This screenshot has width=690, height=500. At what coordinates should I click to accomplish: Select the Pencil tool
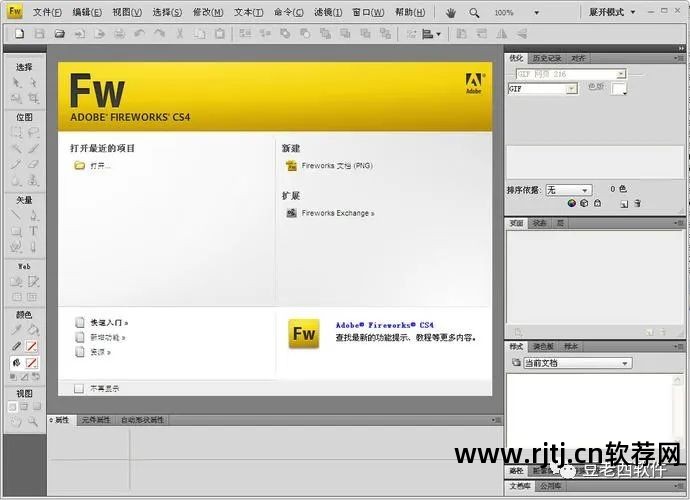16,164
